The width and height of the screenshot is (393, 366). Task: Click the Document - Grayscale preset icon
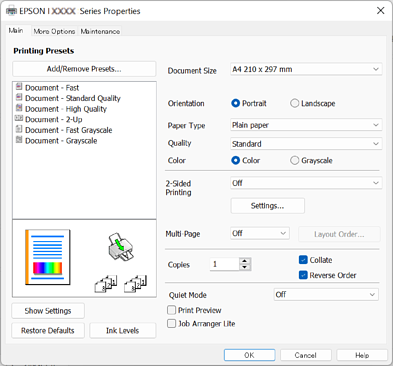pos(19,140)
